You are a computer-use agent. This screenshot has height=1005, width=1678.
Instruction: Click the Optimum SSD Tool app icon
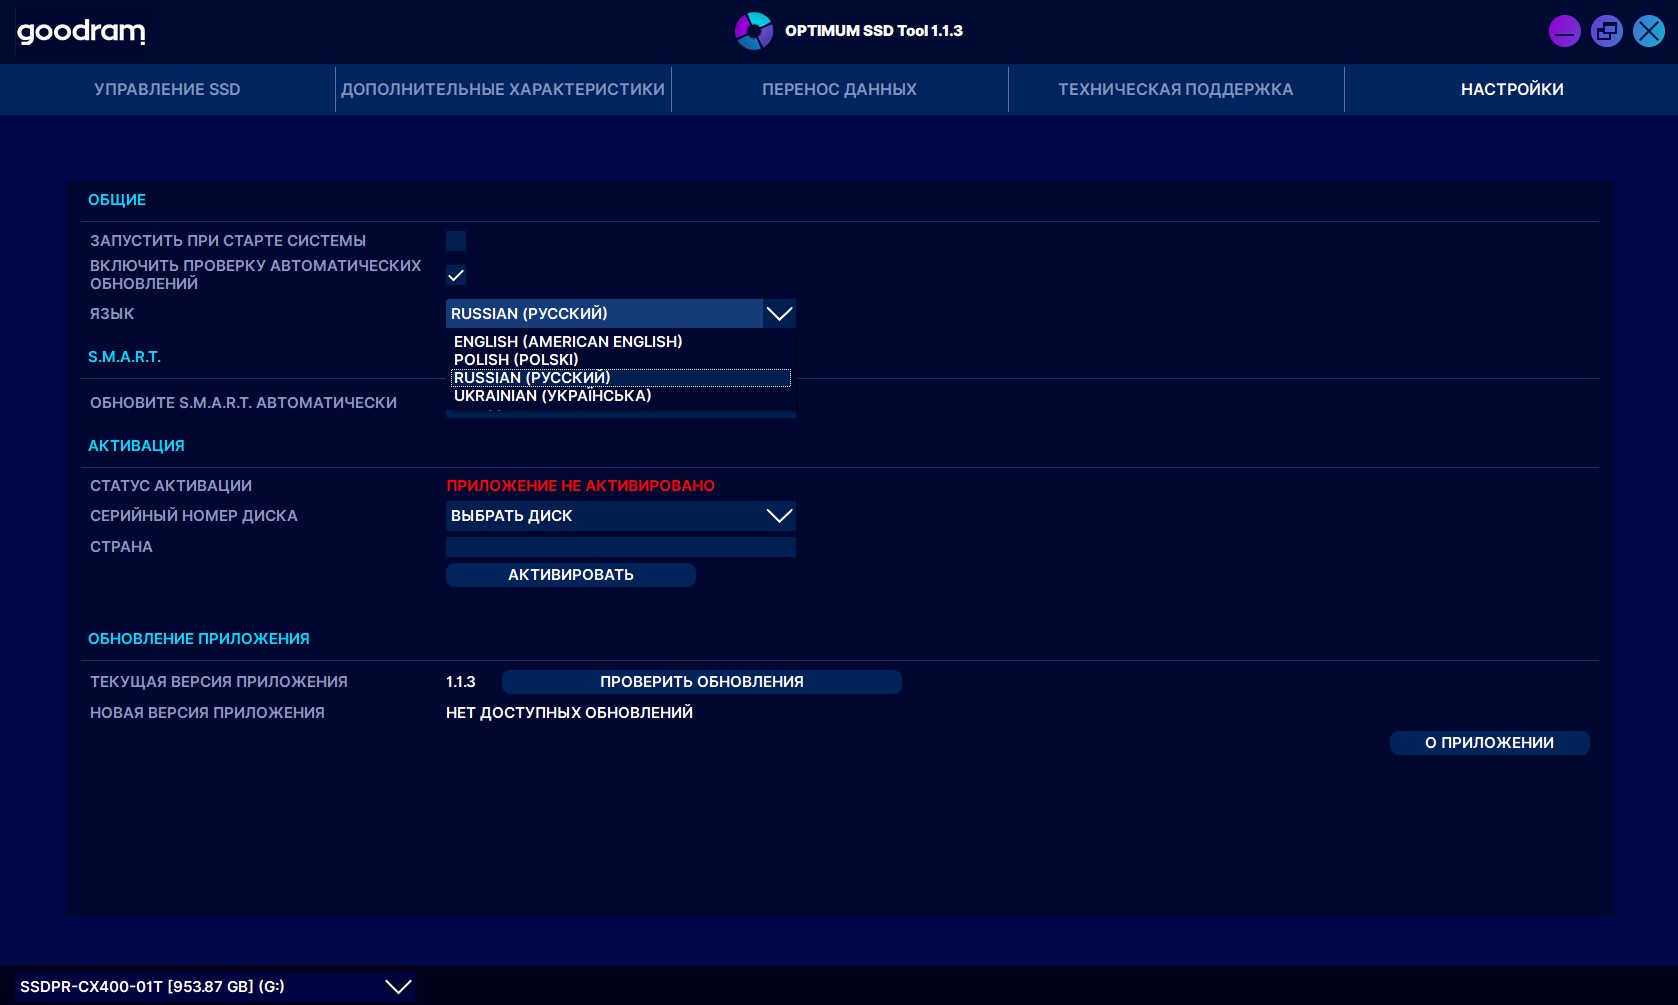754,31
